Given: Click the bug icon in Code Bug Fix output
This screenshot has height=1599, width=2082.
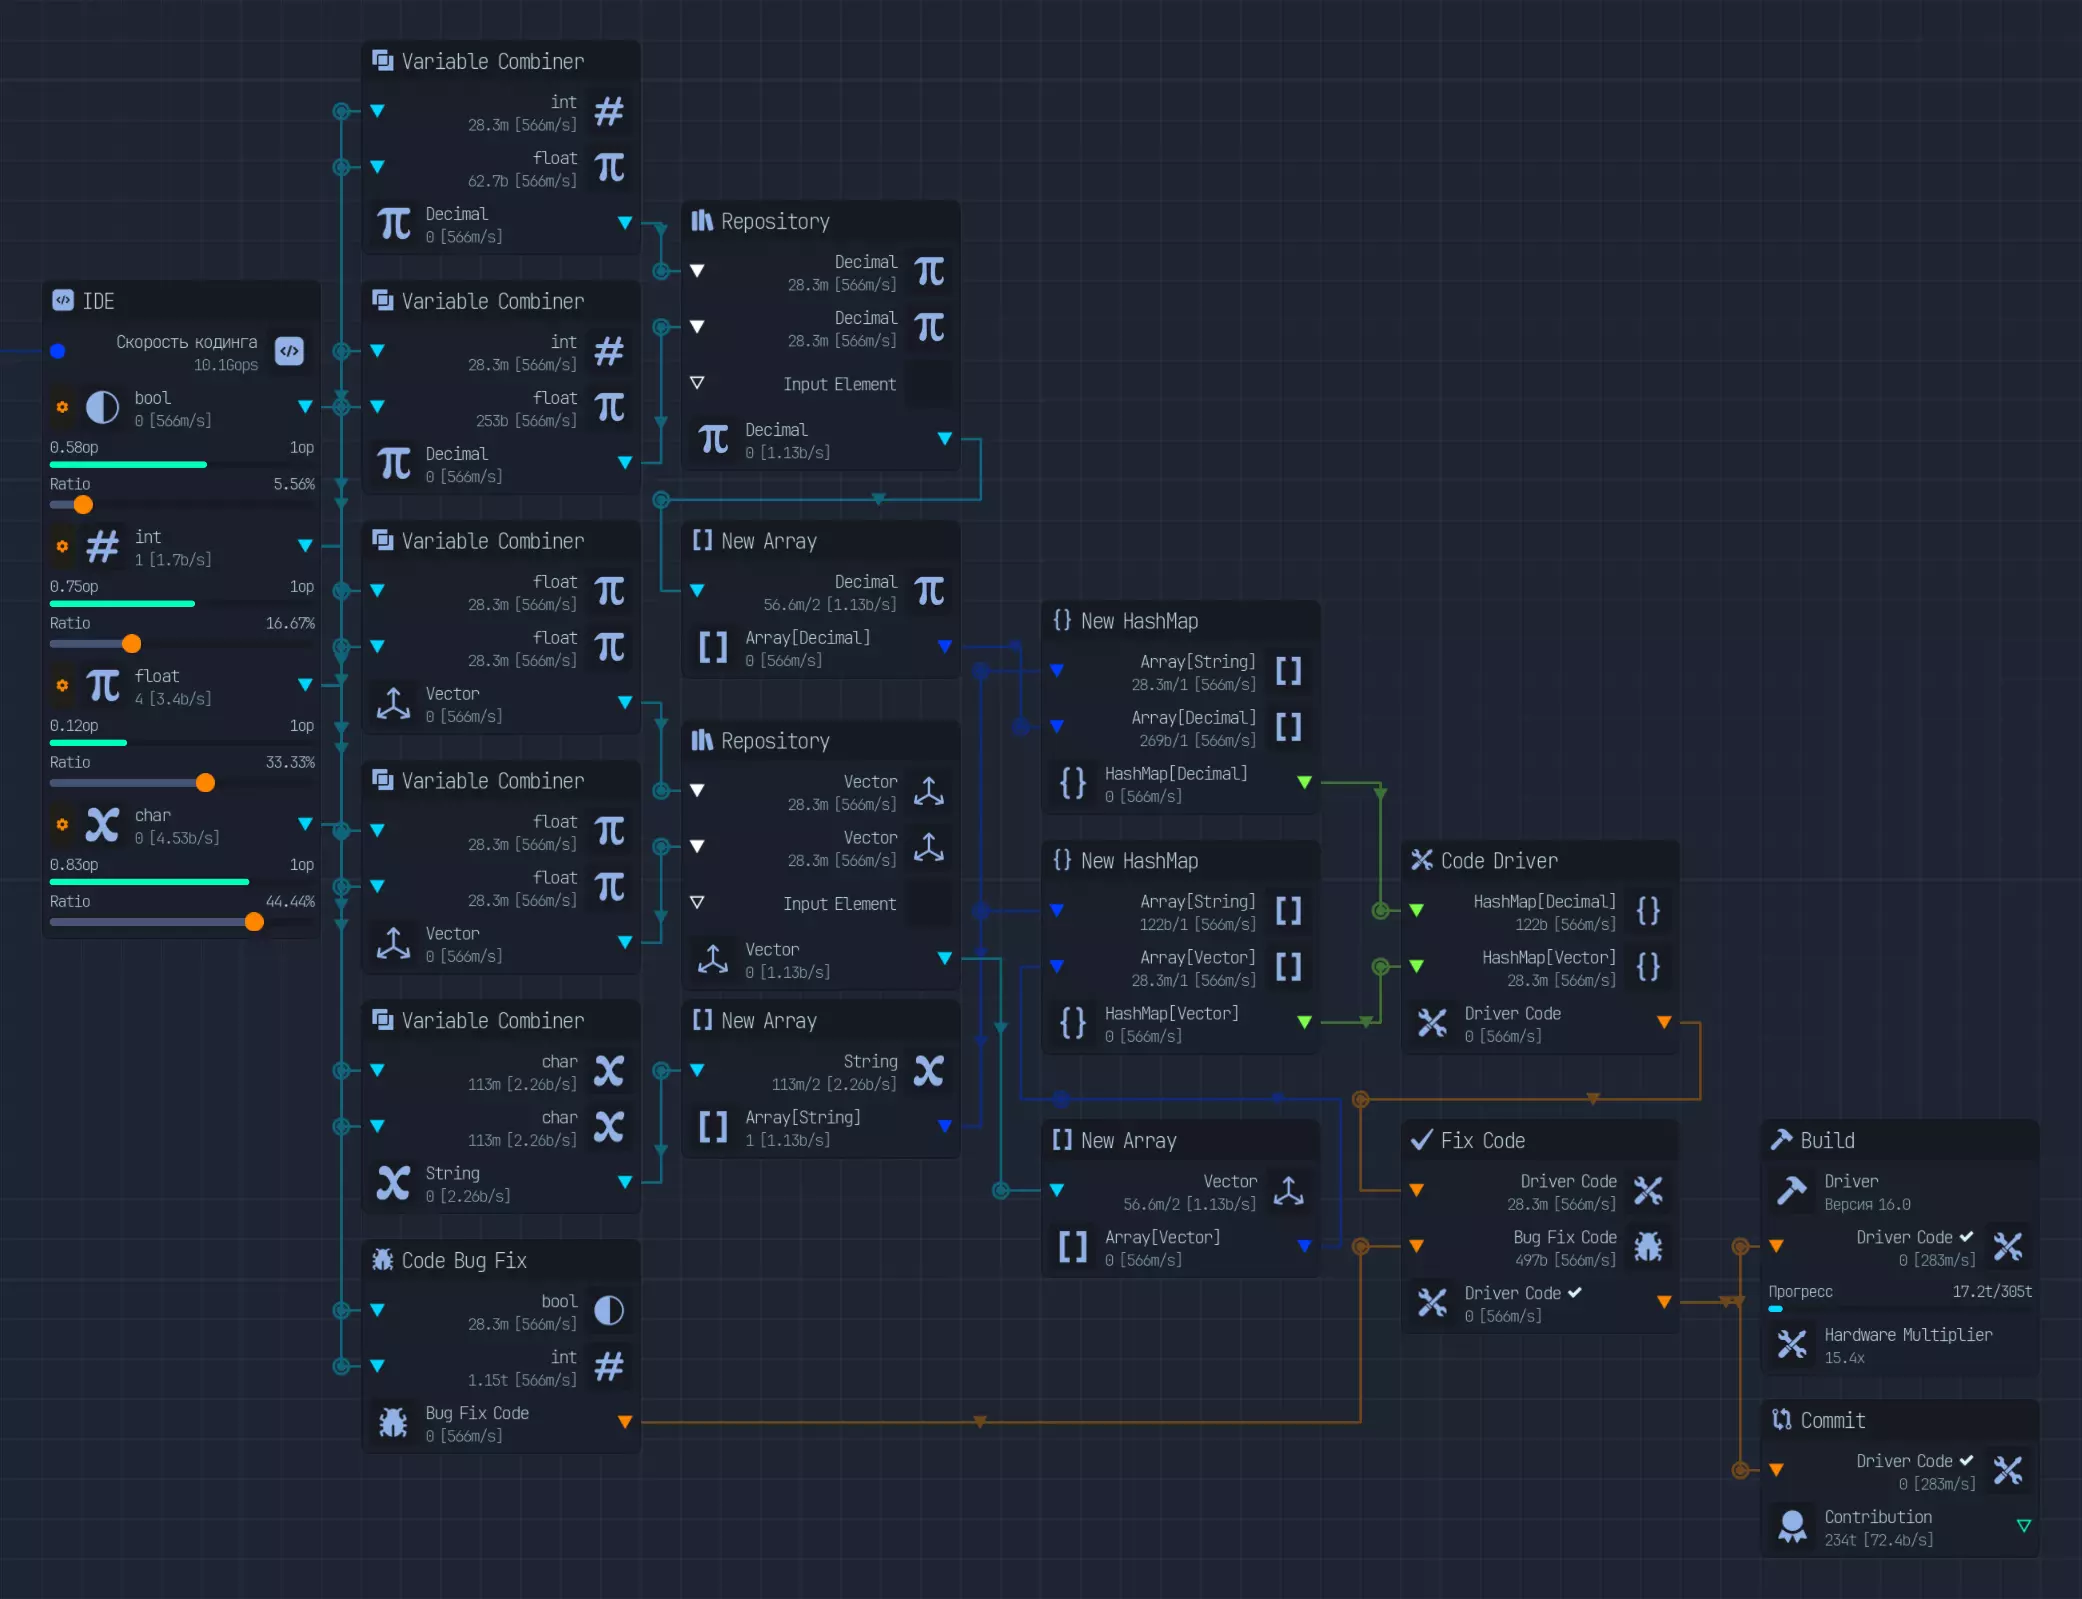Looking at the screenshot, I should [393, 1422].
